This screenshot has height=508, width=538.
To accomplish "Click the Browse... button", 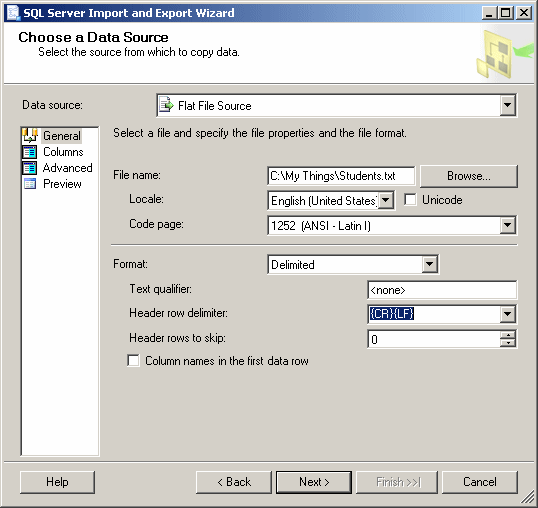I will point(469,176).
